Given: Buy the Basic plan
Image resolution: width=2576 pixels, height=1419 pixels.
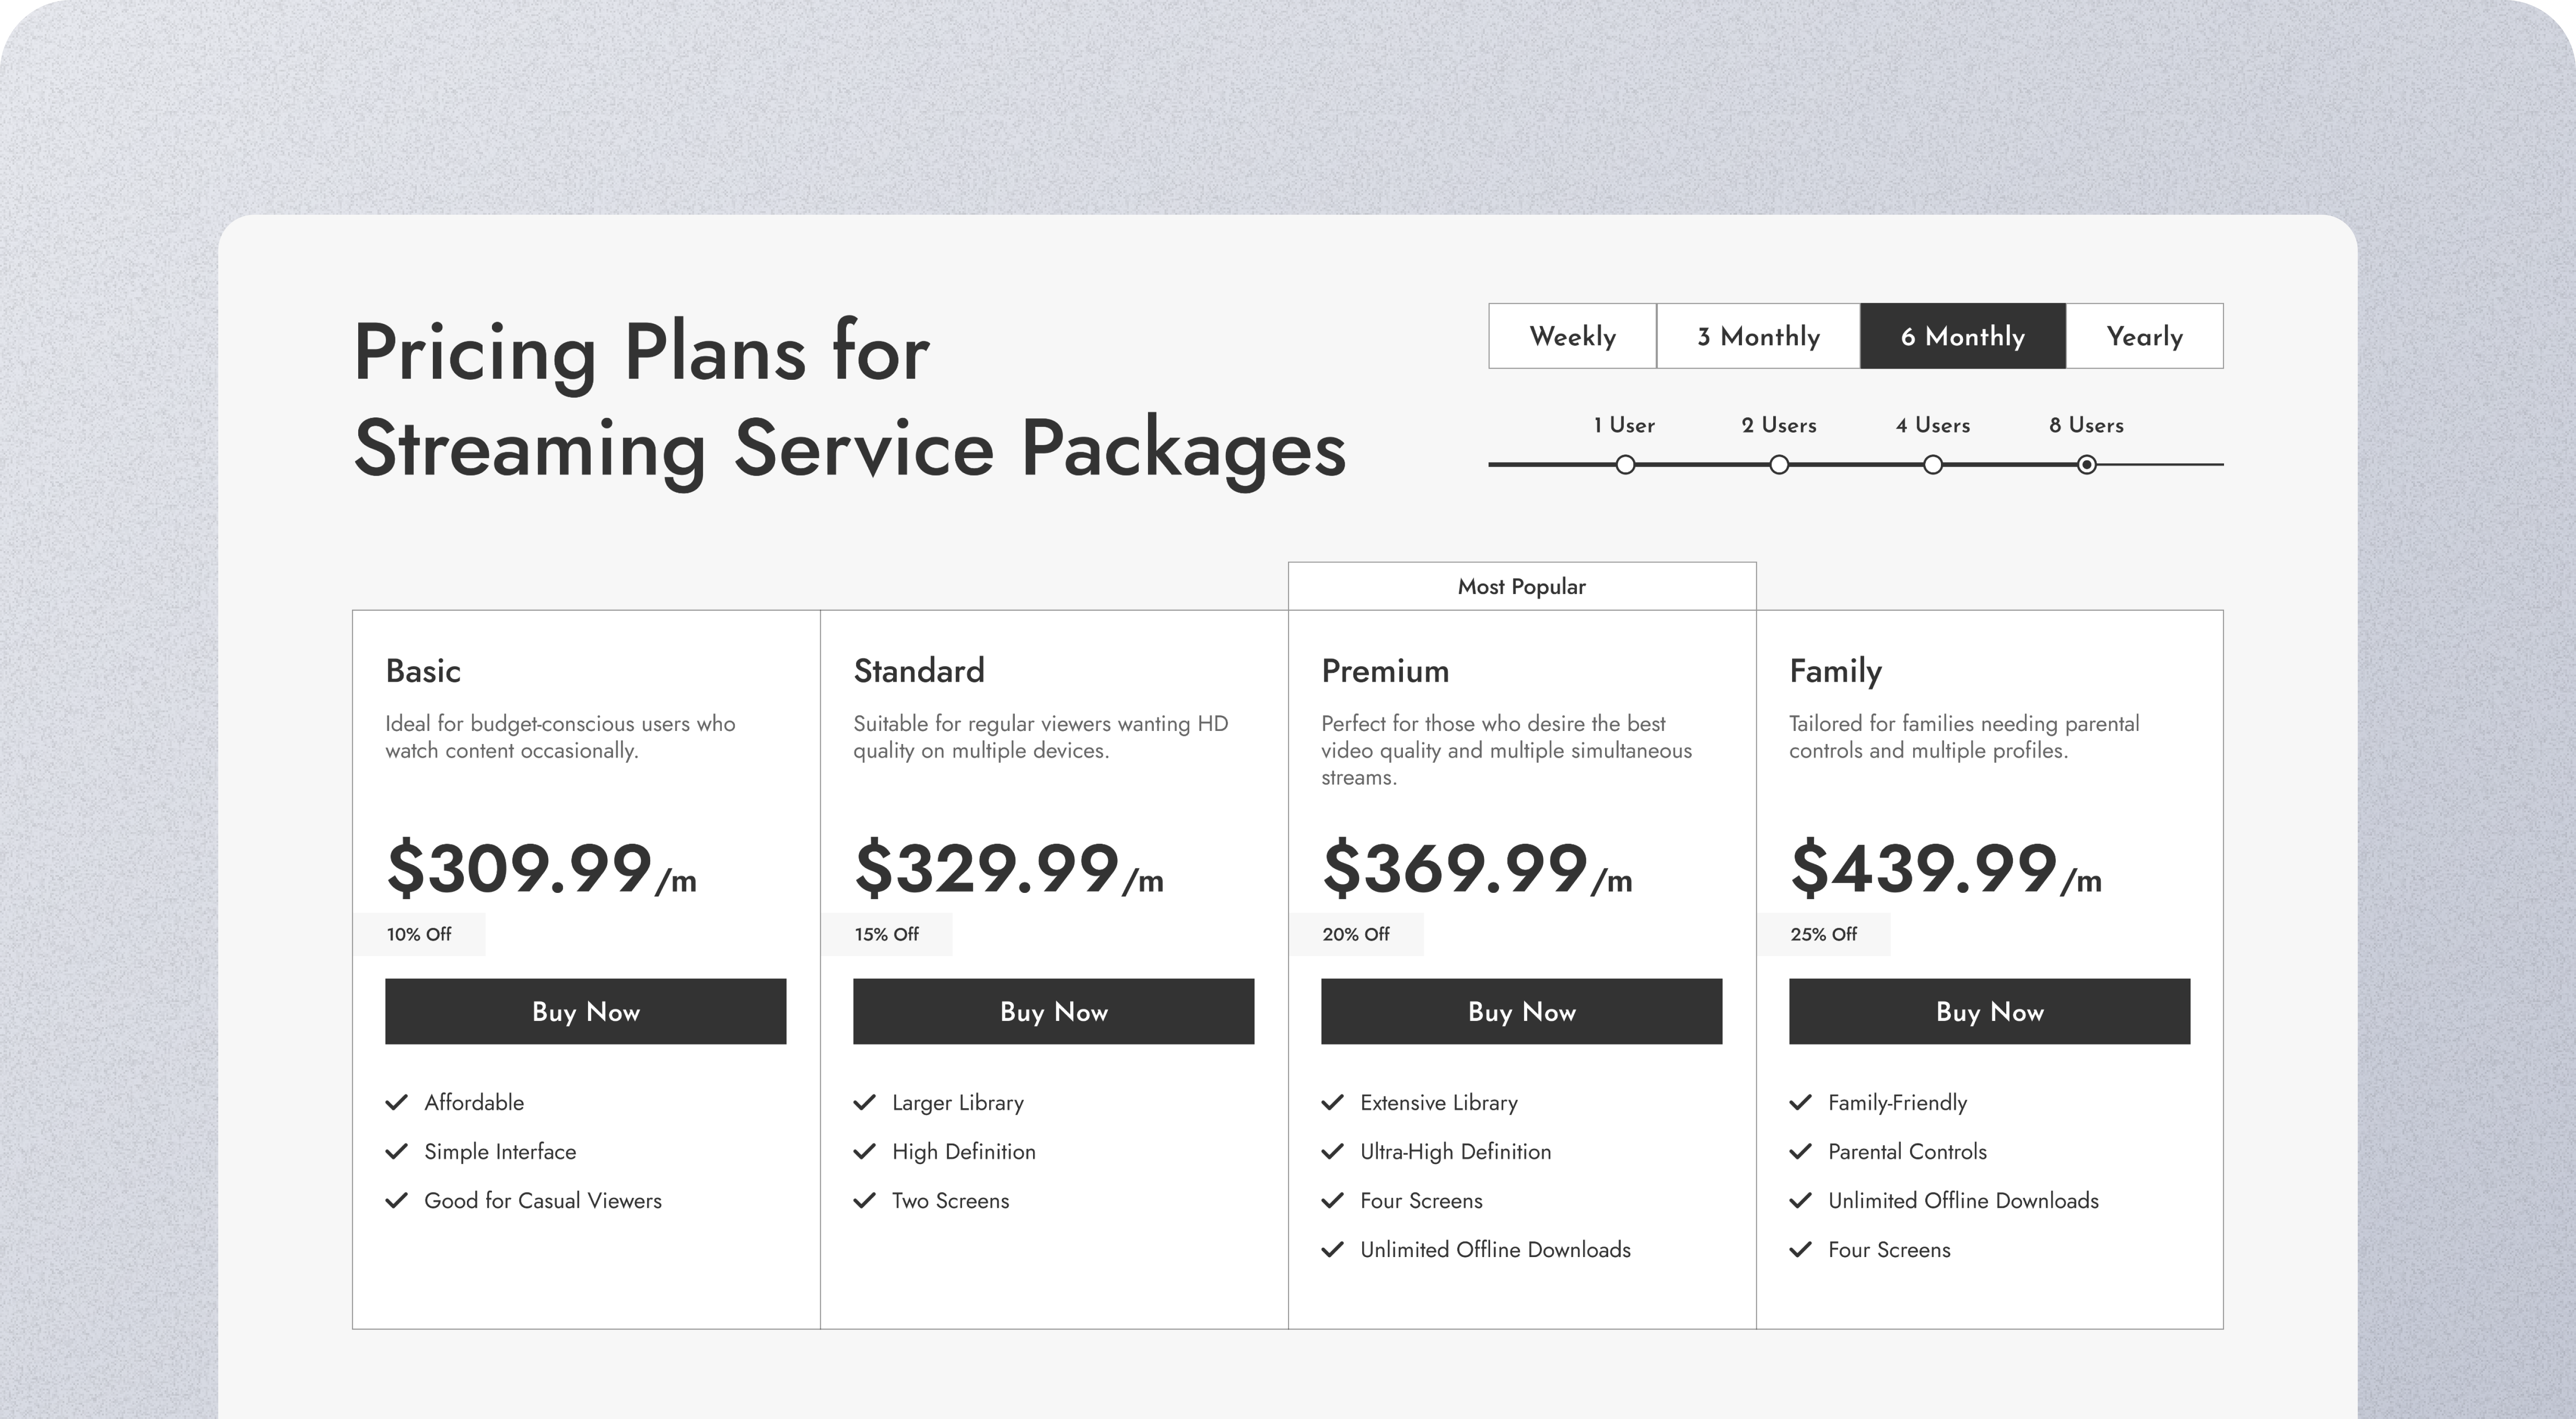Looking at the screenshot, I should pyautogui.click(x=586, y=1012).
